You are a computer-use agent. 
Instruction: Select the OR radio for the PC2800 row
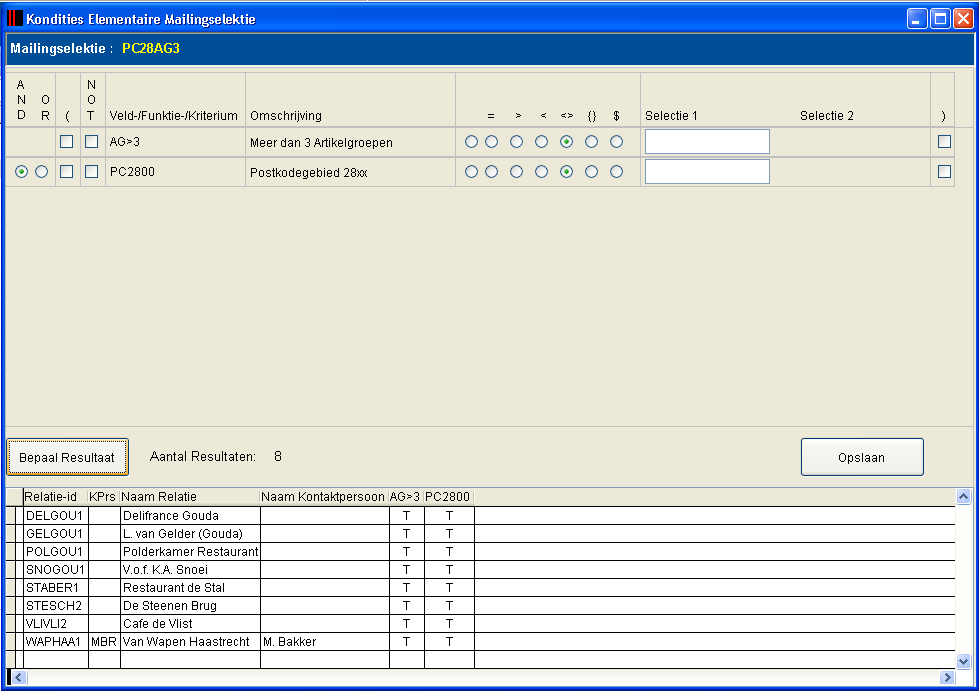[x=41, y=172]
